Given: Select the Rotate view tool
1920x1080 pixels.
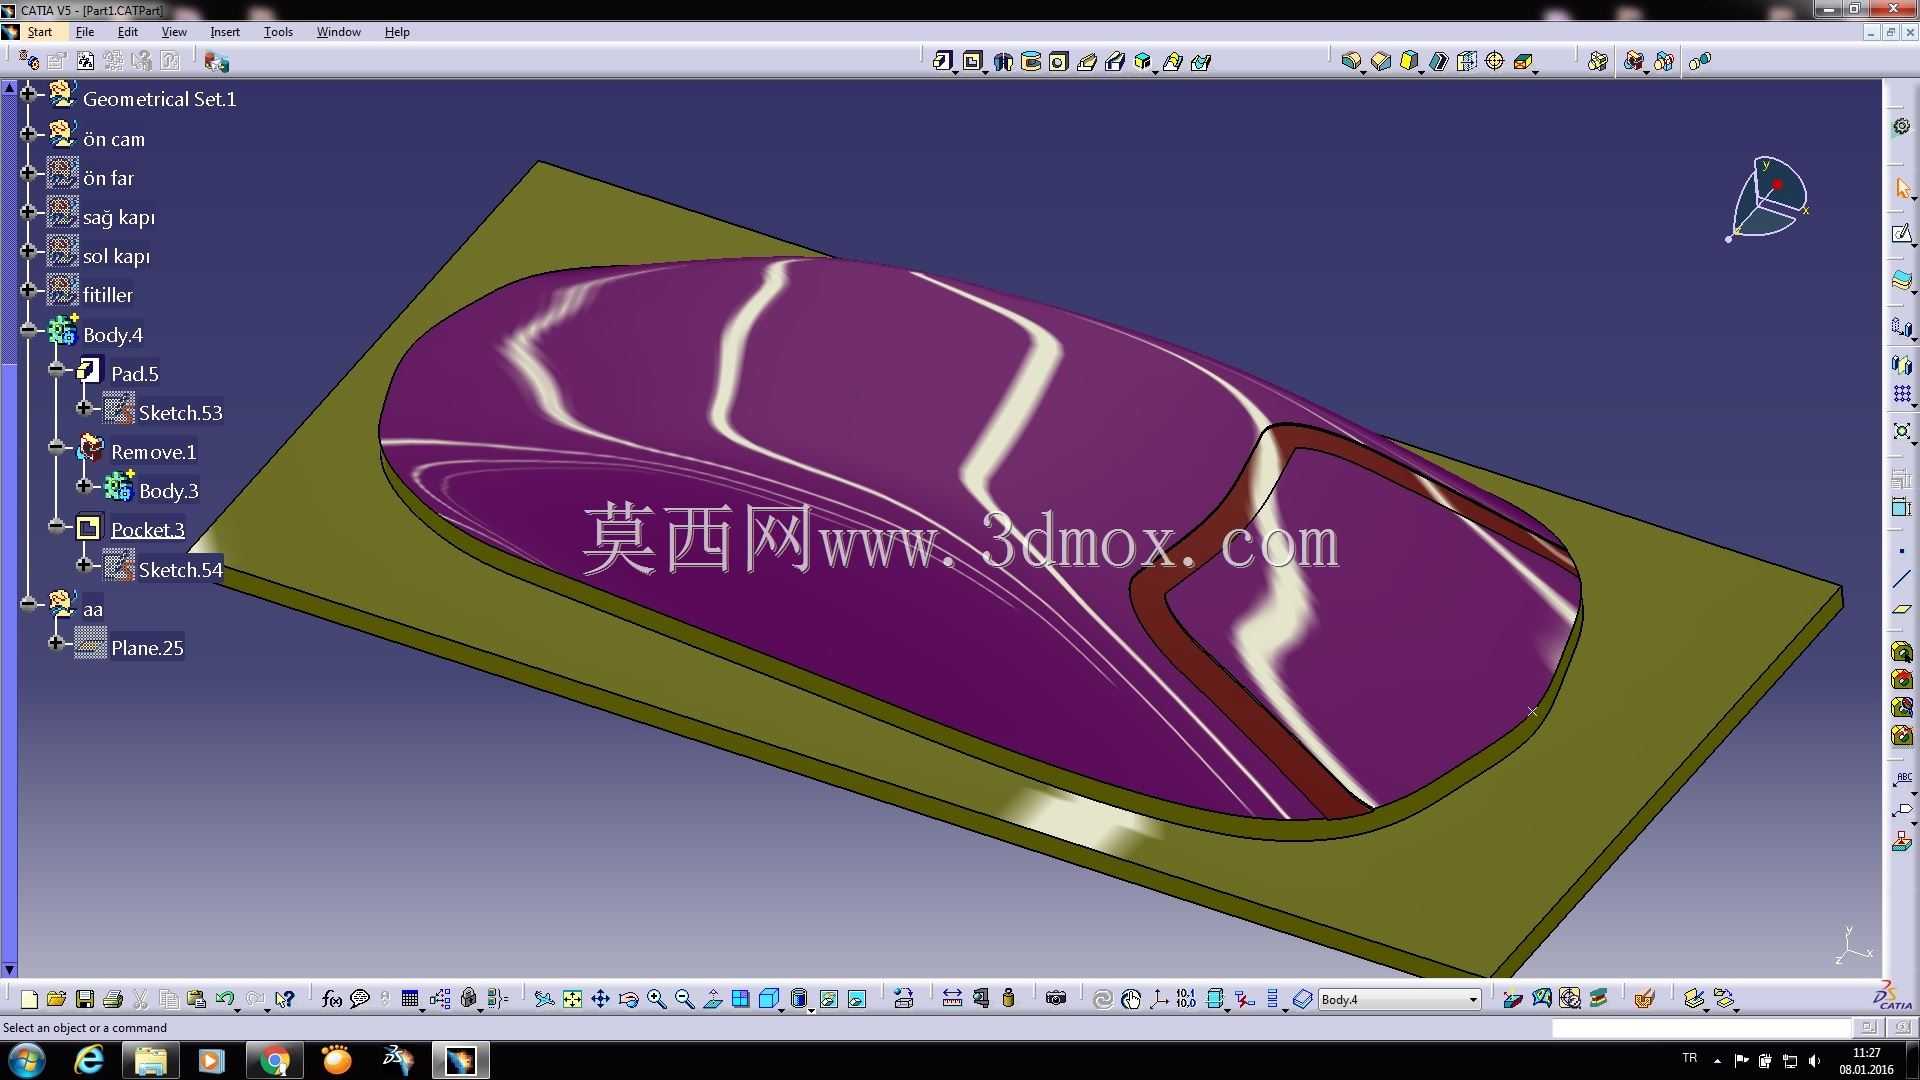Looking at the screenshot, I should tap(628, 999).
